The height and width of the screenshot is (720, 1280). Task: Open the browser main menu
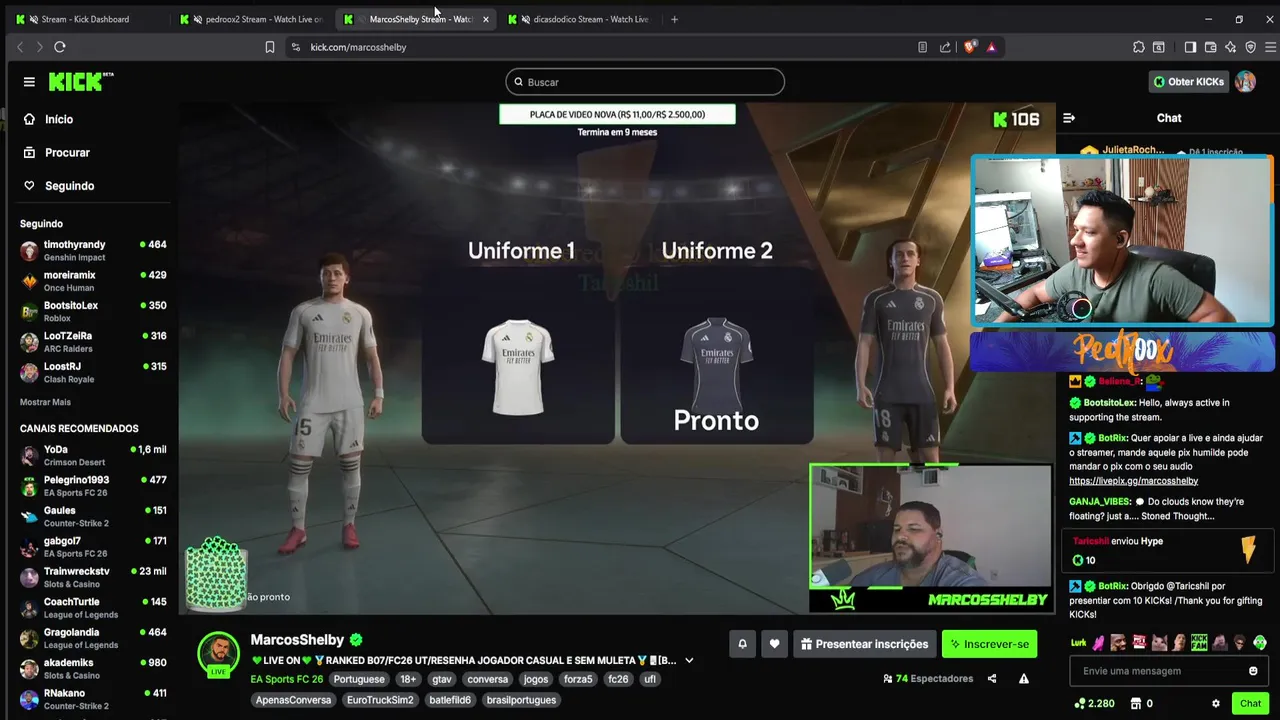coord(1271,47)
